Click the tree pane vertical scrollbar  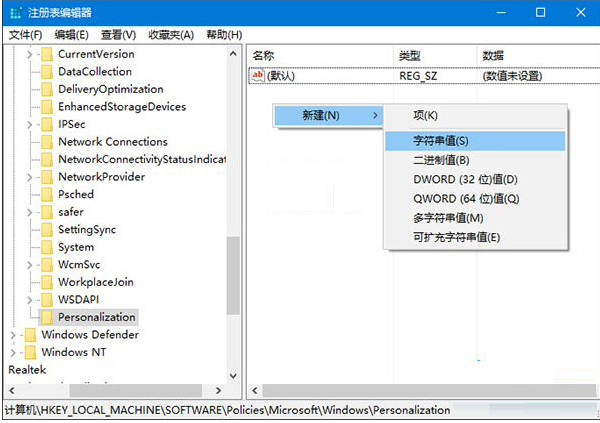click(x=234, y=270)
